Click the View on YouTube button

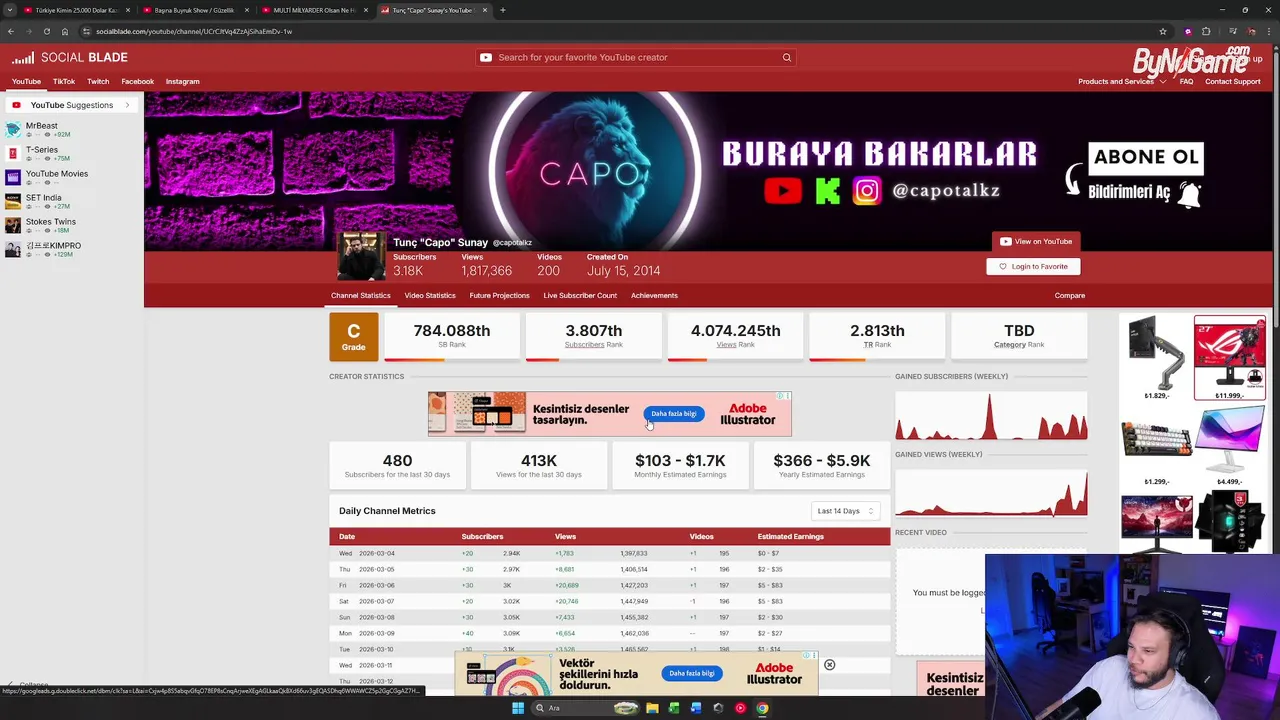[1036, 241]
